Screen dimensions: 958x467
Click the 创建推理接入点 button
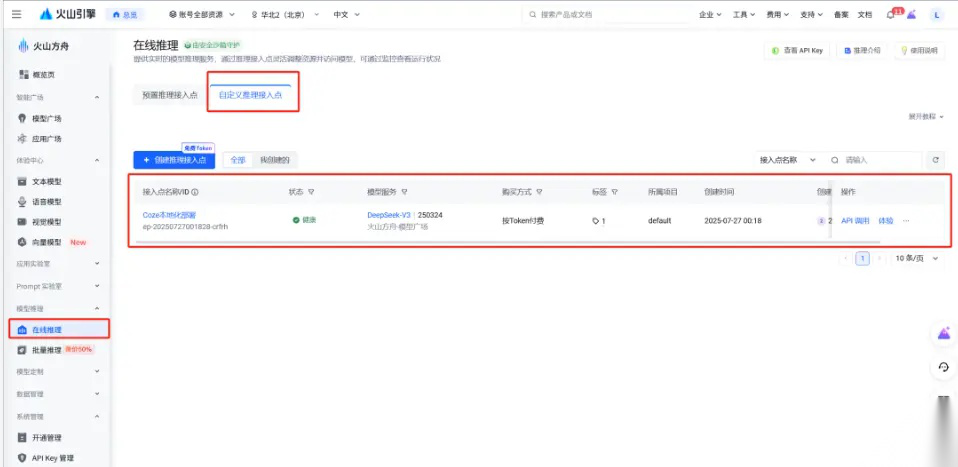click(174, 160)
